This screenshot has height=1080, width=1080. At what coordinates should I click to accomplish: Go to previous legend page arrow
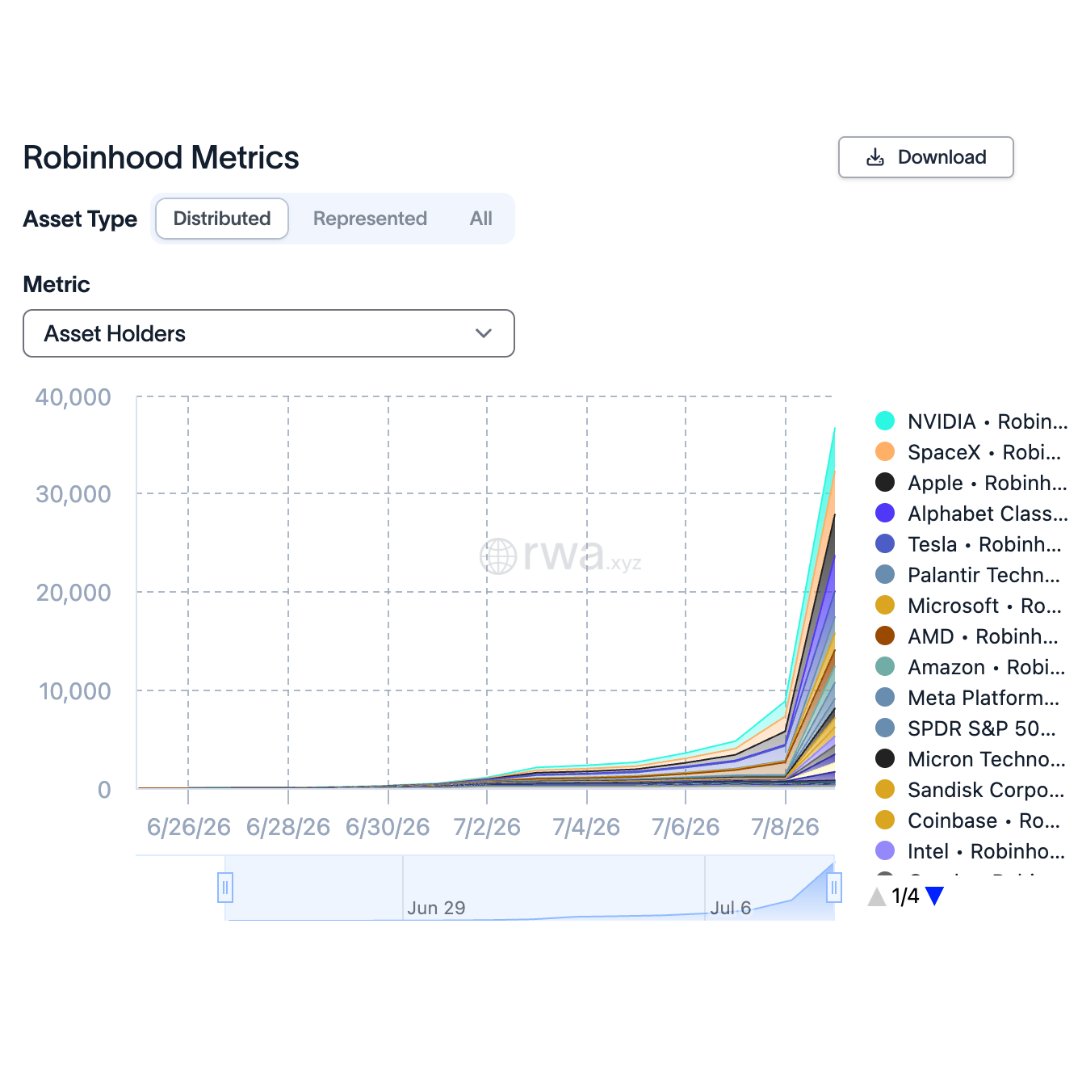click(x=877, y=896)
